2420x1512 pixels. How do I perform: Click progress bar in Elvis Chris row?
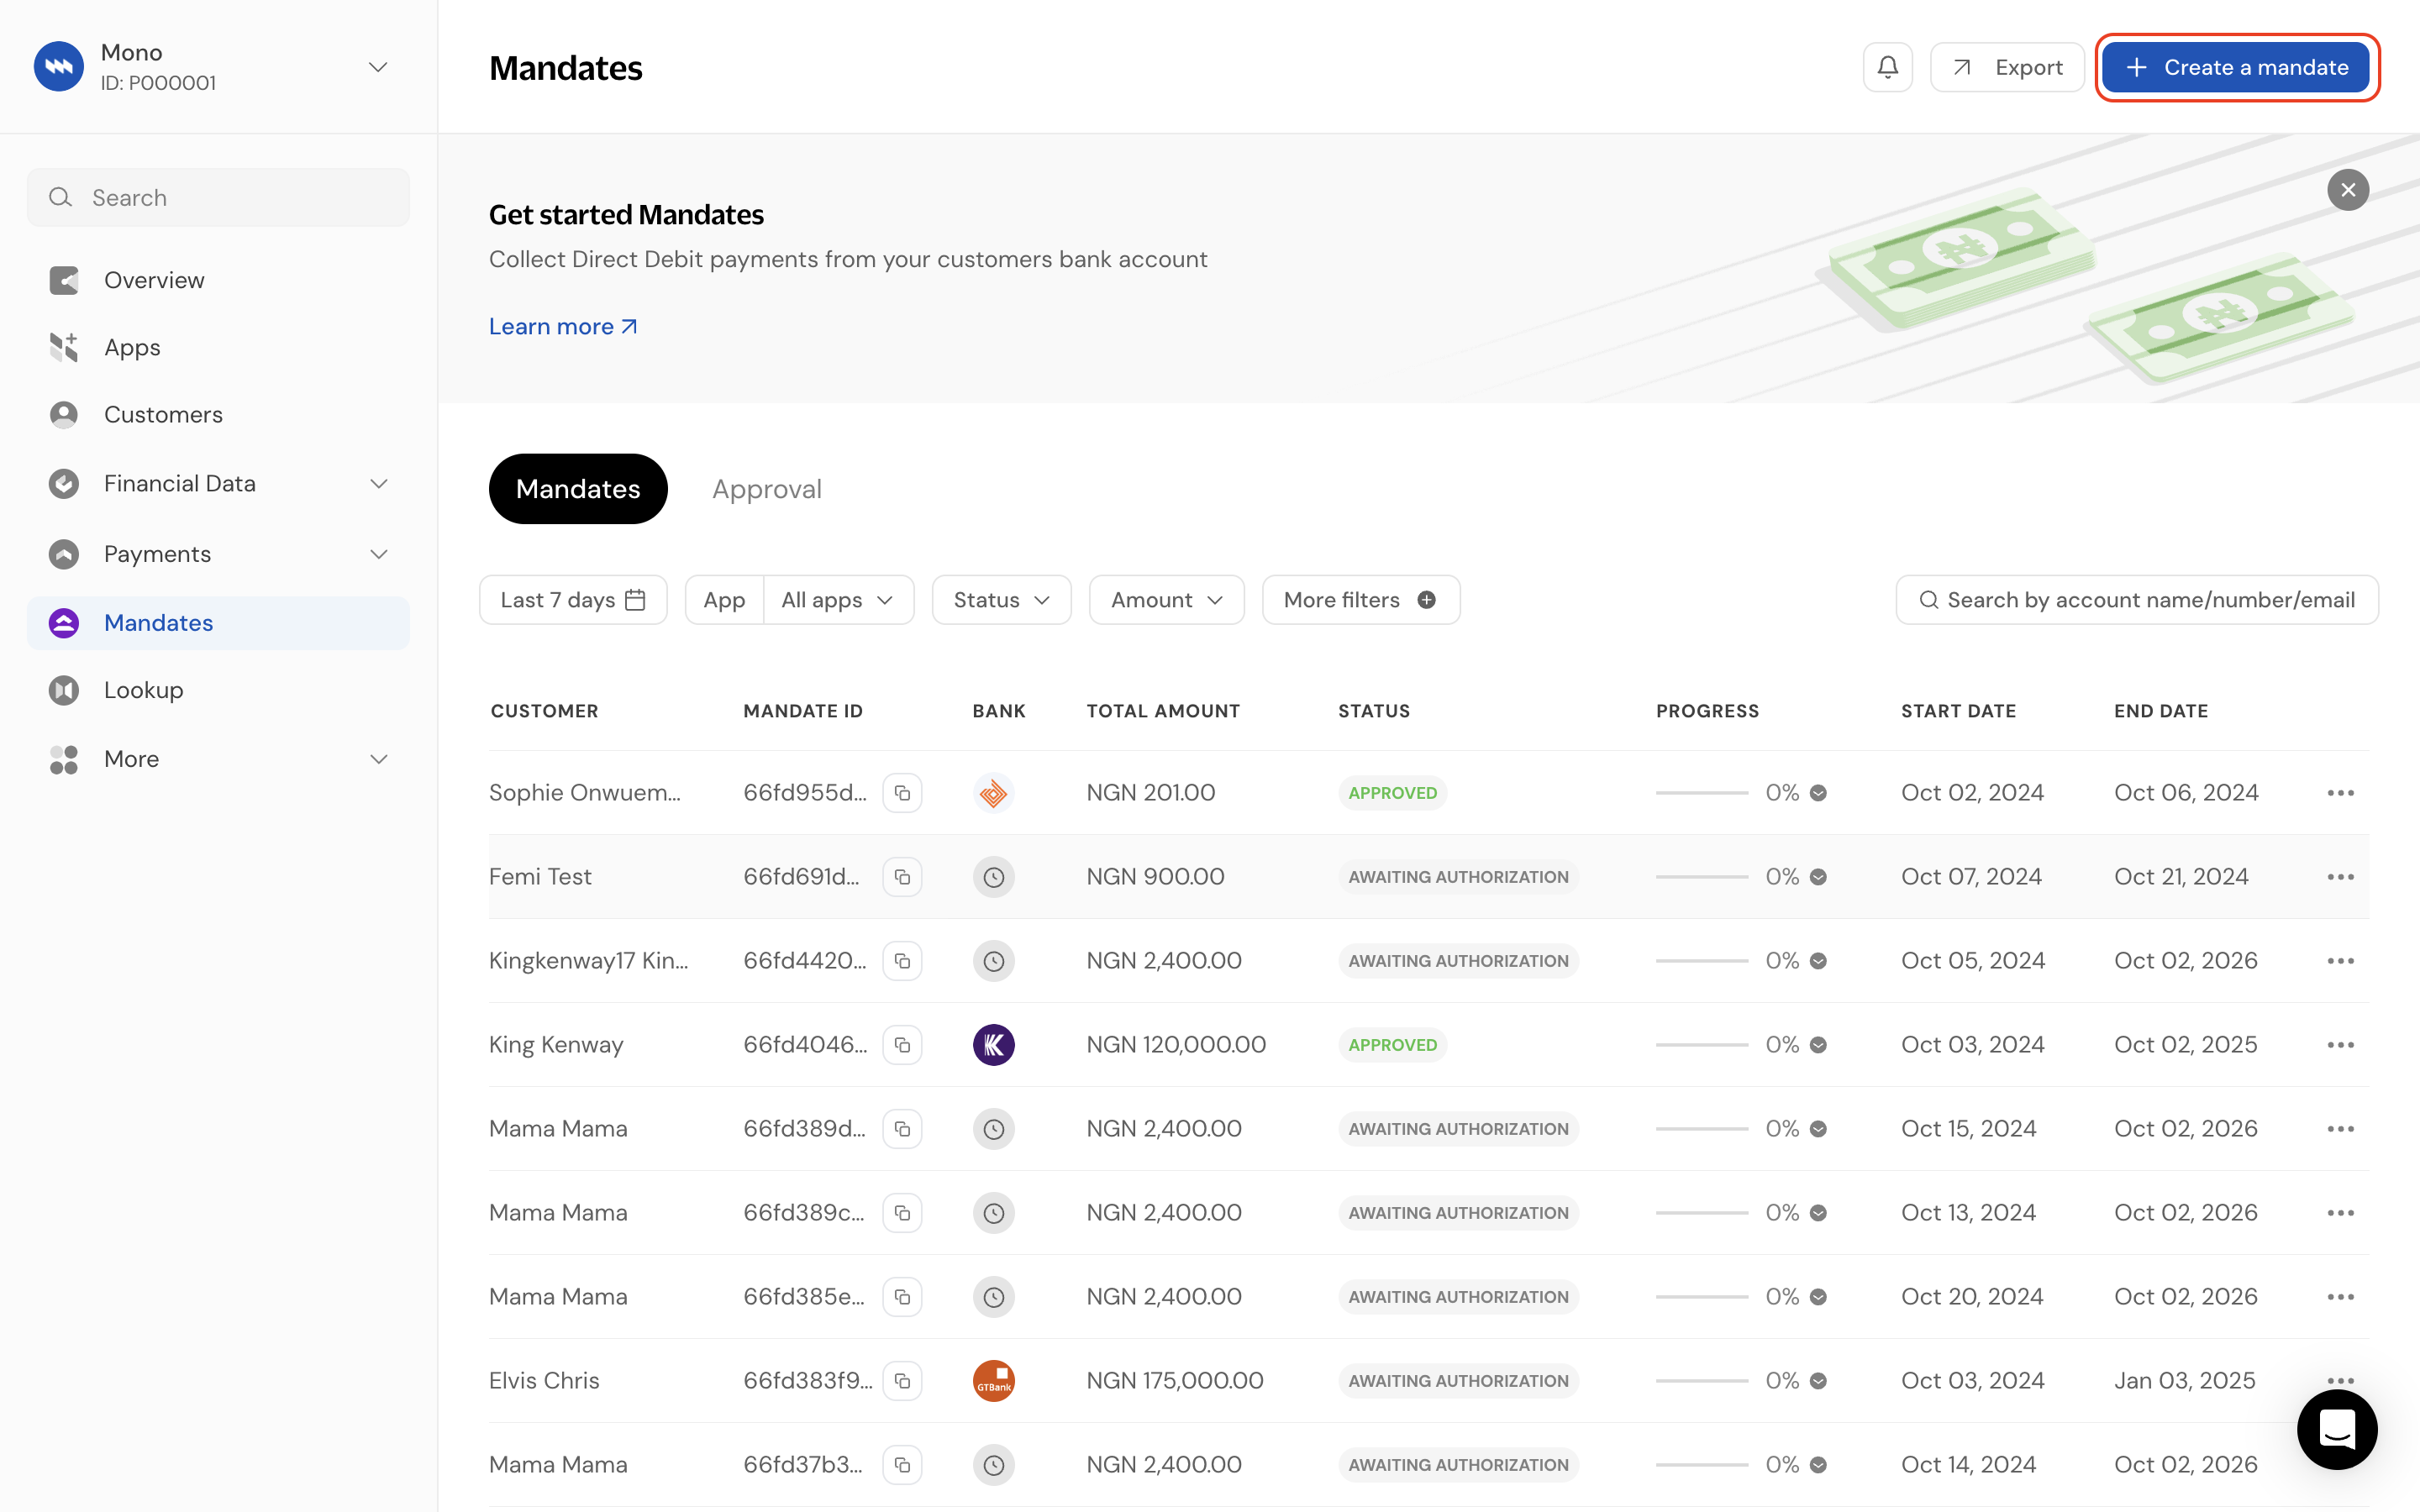[1701, 1381]
